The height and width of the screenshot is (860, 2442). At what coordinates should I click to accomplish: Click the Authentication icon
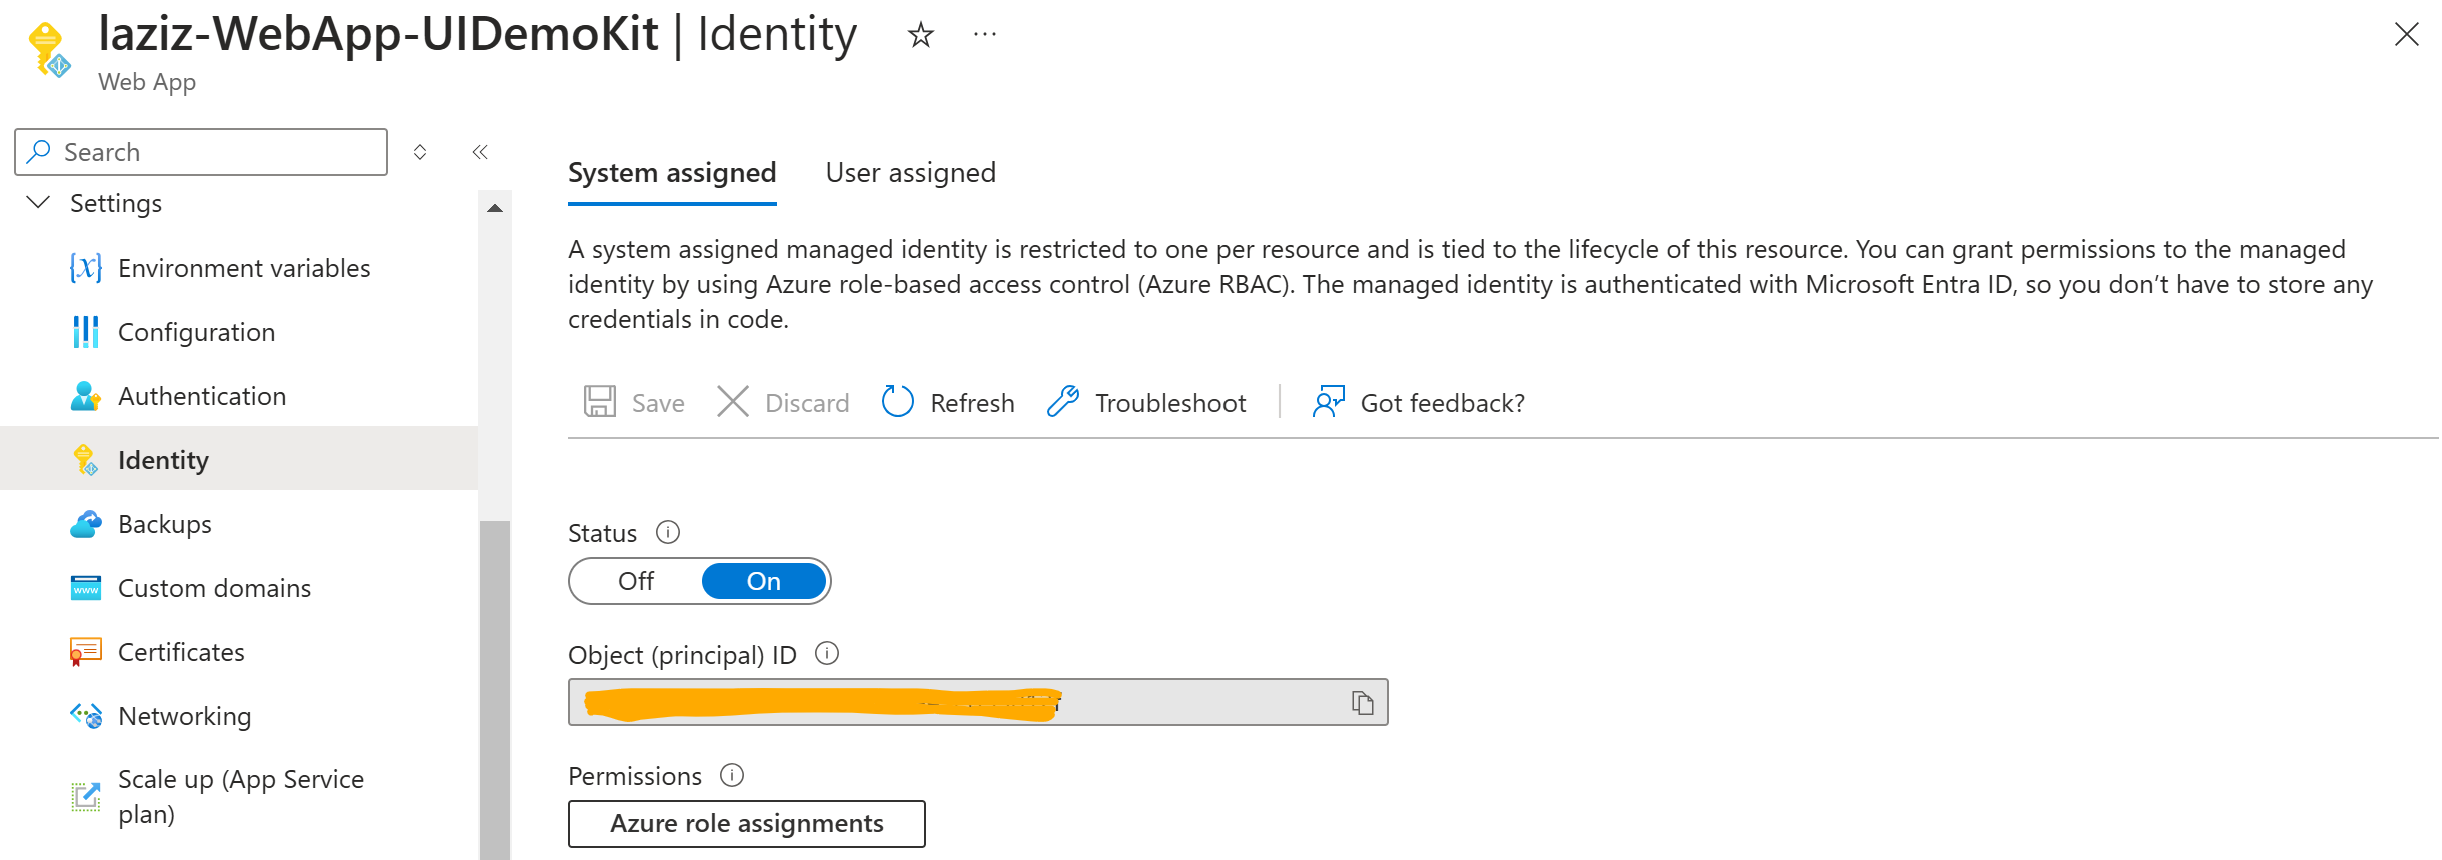point(86,396)
